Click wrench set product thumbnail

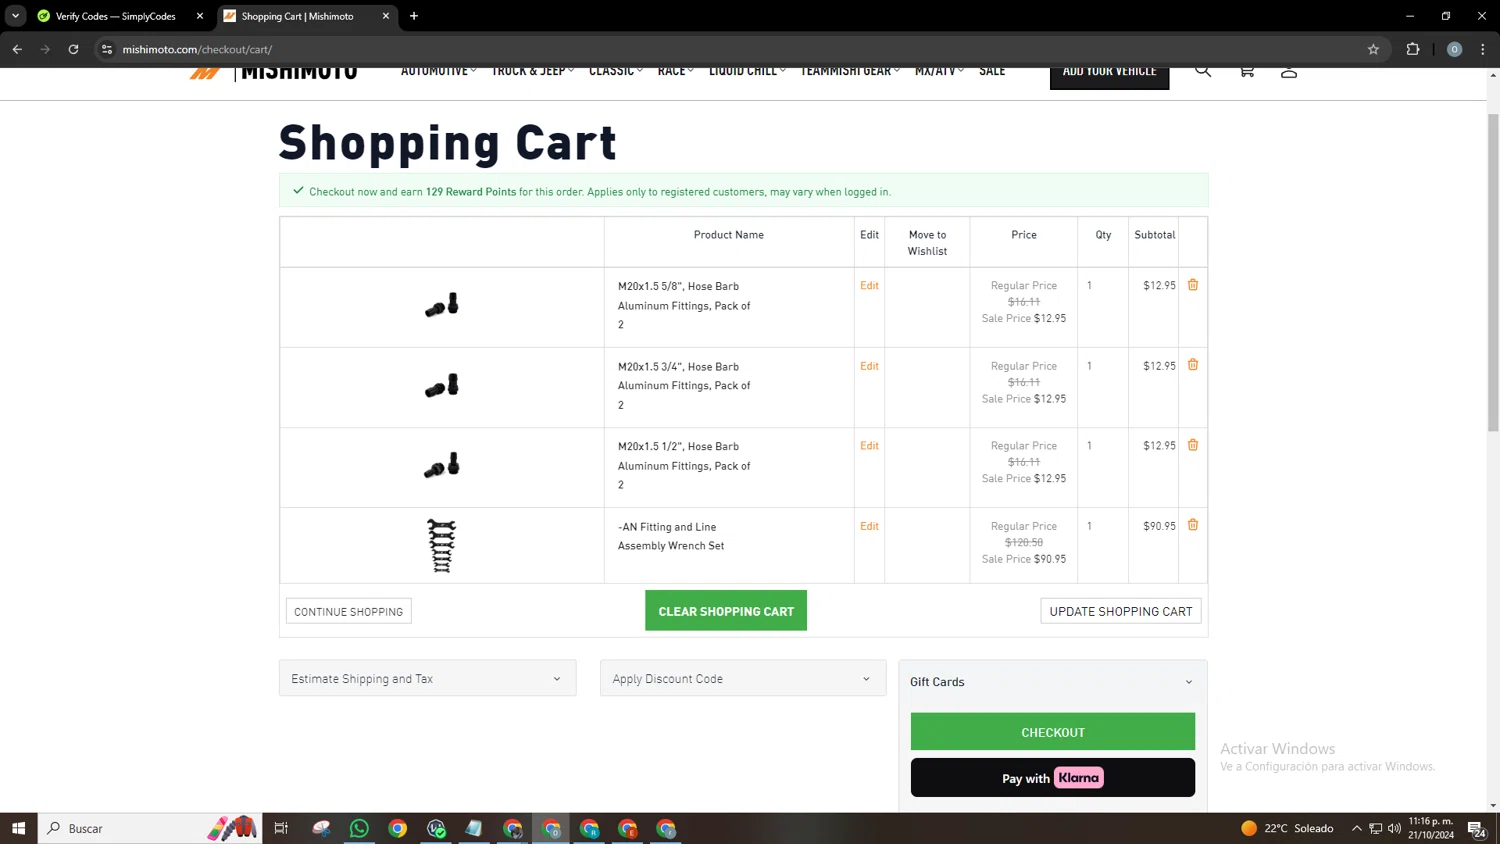441,546
